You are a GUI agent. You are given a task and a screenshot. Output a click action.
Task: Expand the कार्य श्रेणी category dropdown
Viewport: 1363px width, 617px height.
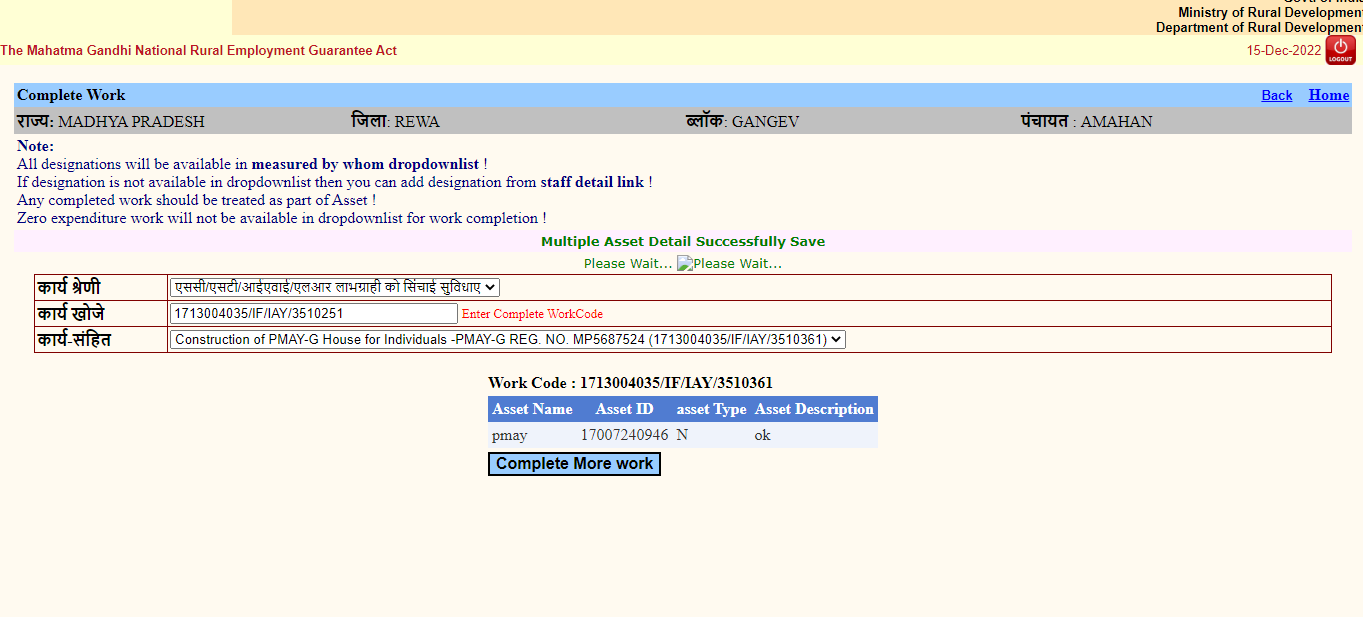(x=334, y=287)
